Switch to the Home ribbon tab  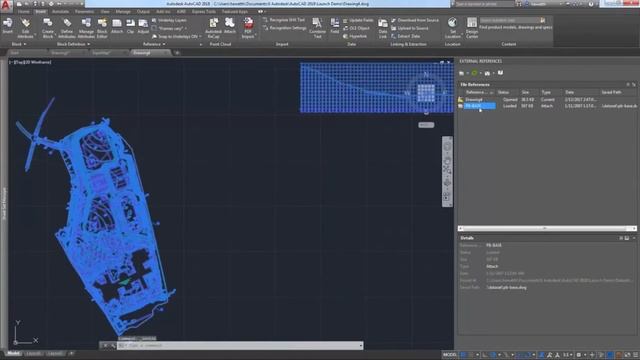click(23, 12)
